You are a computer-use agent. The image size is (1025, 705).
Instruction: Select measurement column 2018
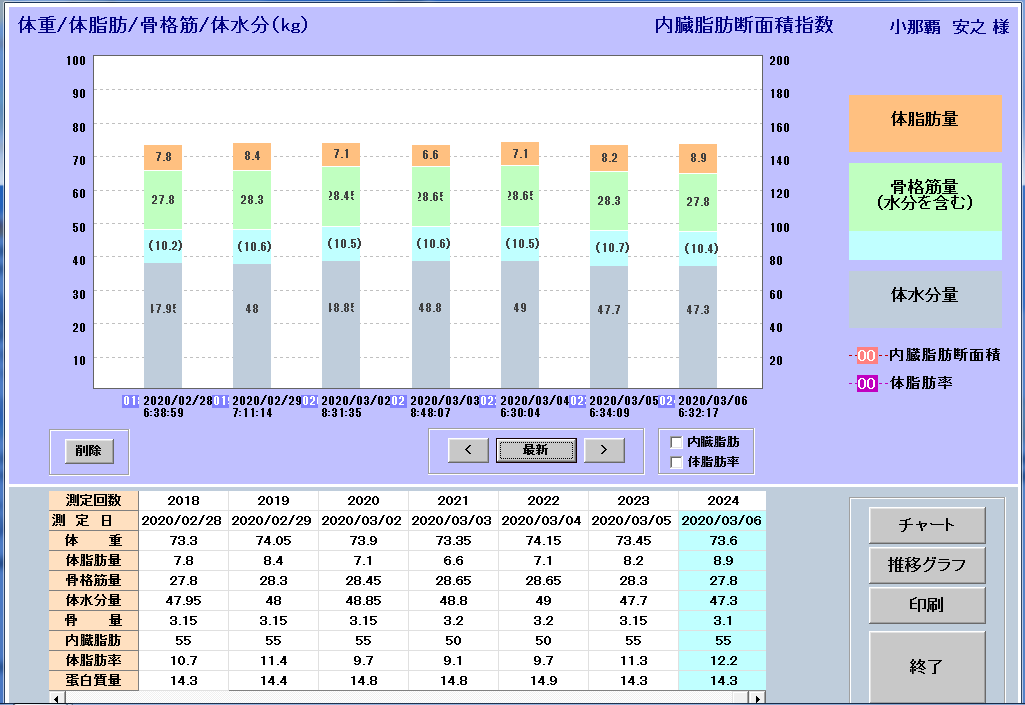coord(184,501)
